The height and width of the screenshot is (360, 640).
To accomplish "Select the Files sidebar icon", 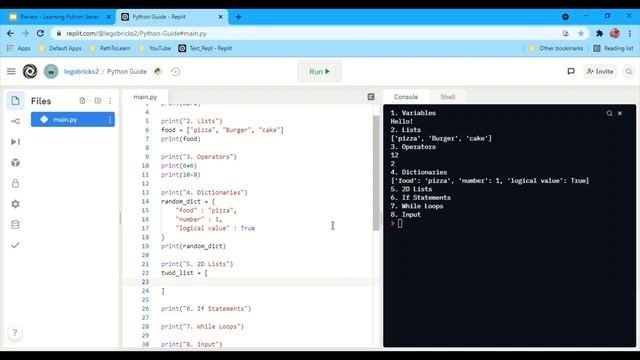I will click(x=15, y=101).
